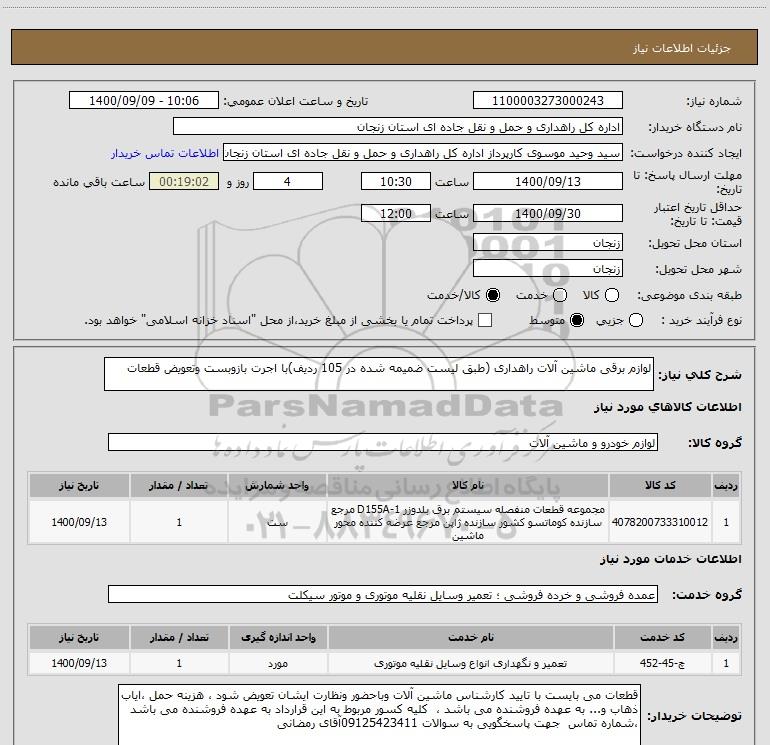The image size is (770, 745).
Task: Select the کالا radio button
Action: coord(612,295)
